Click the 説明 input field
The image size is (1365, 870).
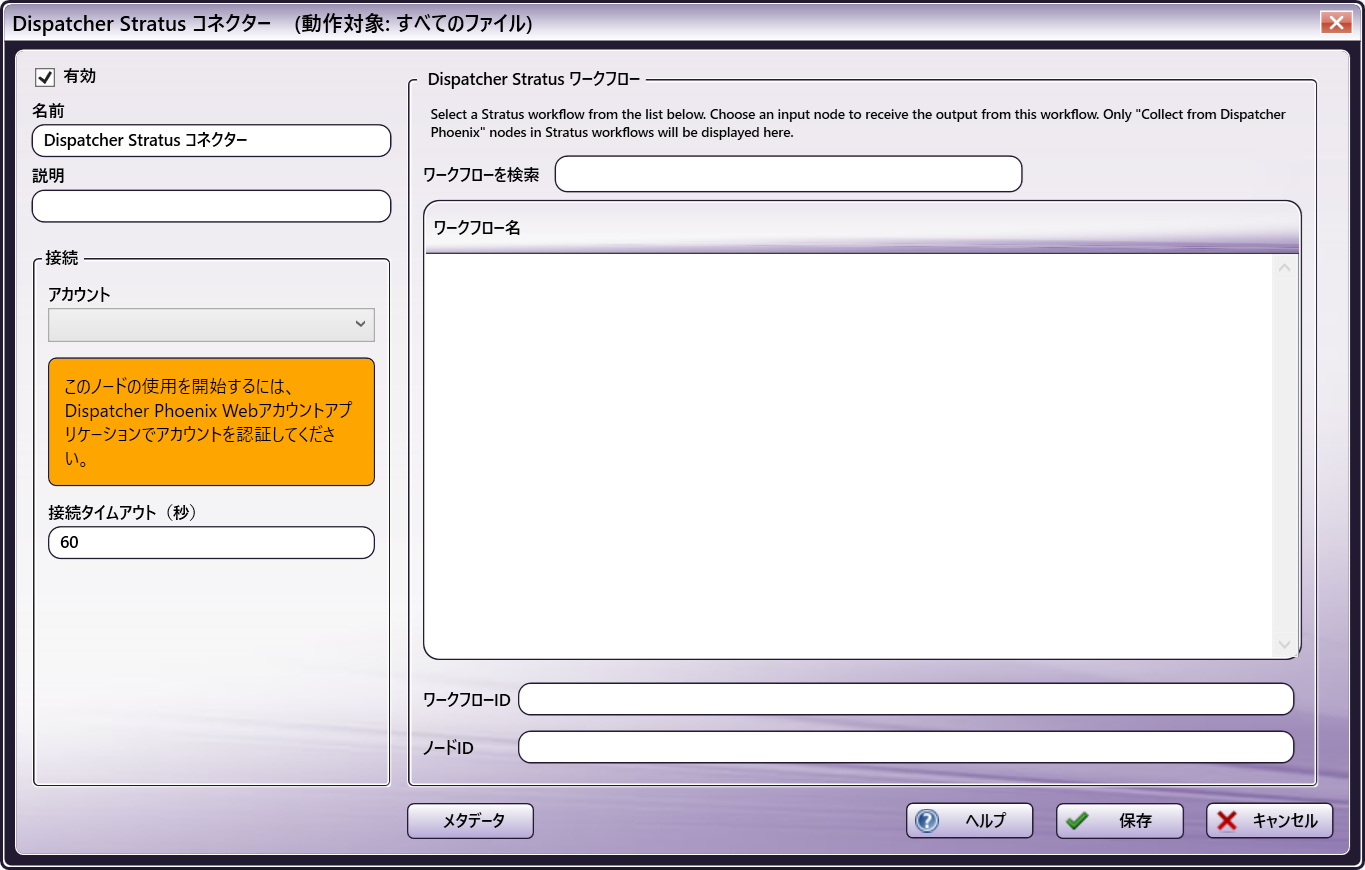[x=211, y=206]
